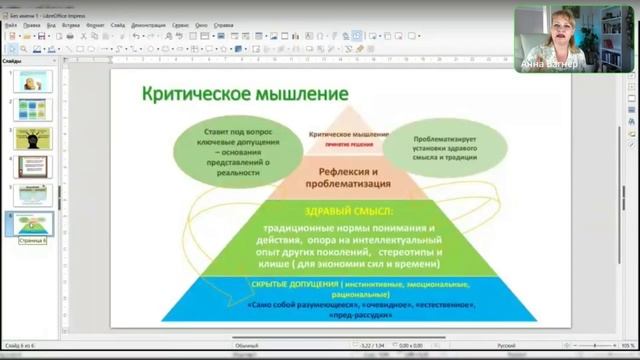Toggle Extrusion on the drawing toolbar
640x360 pixels.
point(371,49)
